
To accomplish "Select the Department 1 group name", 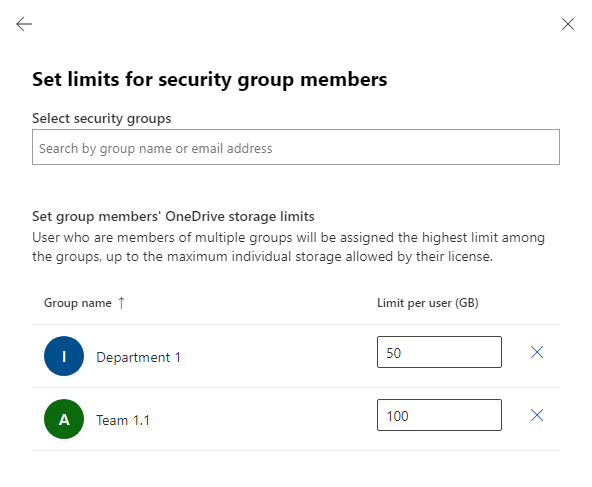I will 138,357.
